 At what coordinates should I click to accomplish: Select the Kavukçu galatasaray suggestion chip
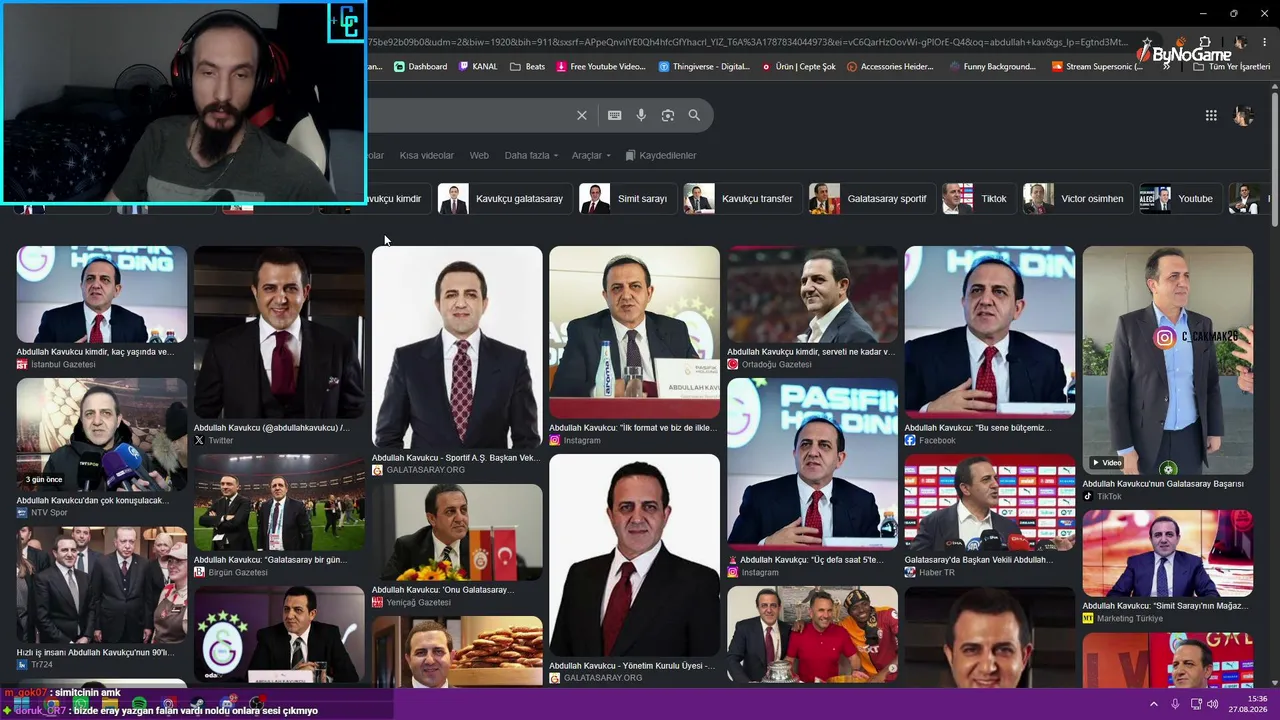point(504,198)
